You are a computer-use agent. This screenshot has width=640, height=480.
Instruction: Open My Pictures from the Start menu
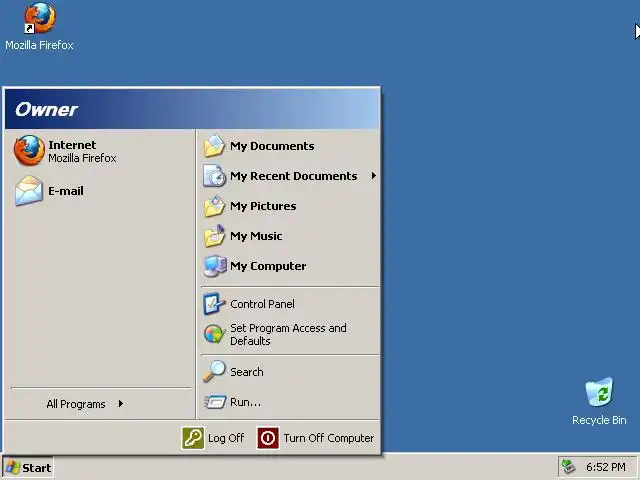(263, 206)
